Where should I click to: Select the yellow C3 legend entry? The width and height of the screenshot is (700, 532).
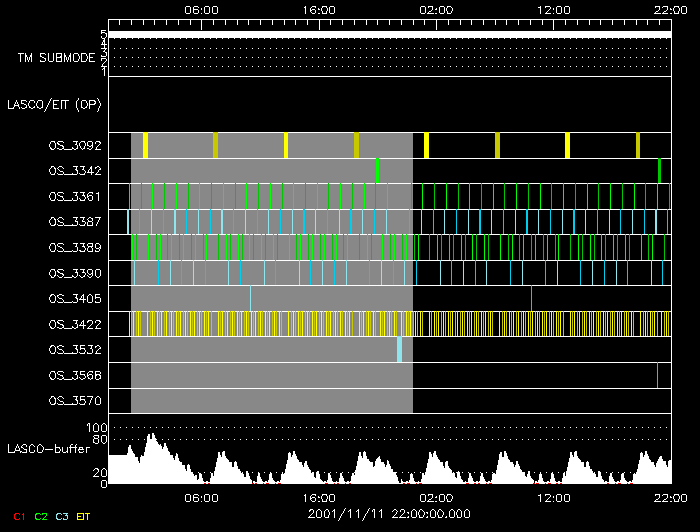pyautogui.click(x=63, y=516)
